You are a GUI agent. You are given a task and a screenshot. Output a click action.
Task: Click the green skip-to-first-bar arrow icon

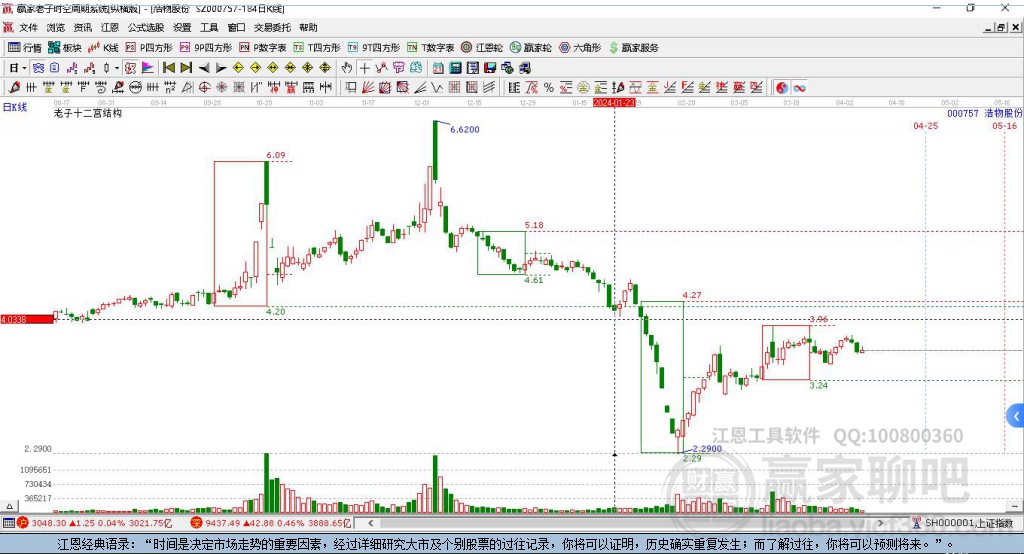coord(168,68)
